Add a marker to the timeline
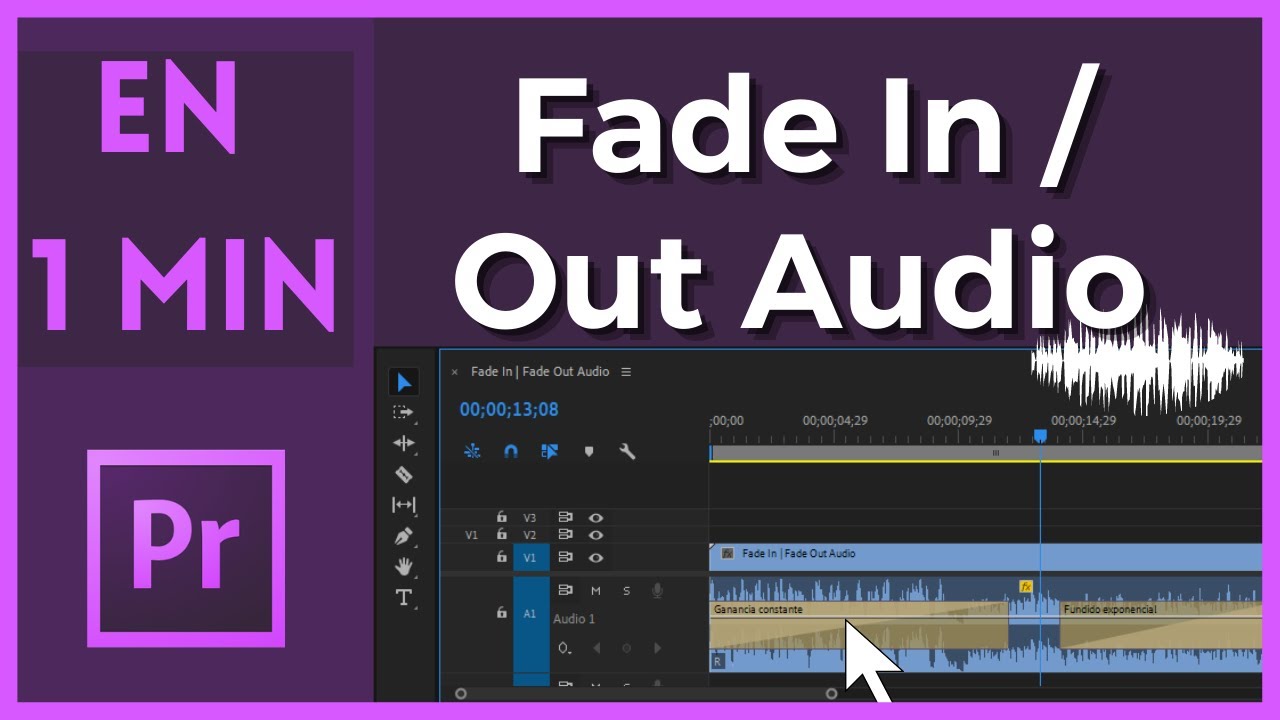 click(588, 452)
